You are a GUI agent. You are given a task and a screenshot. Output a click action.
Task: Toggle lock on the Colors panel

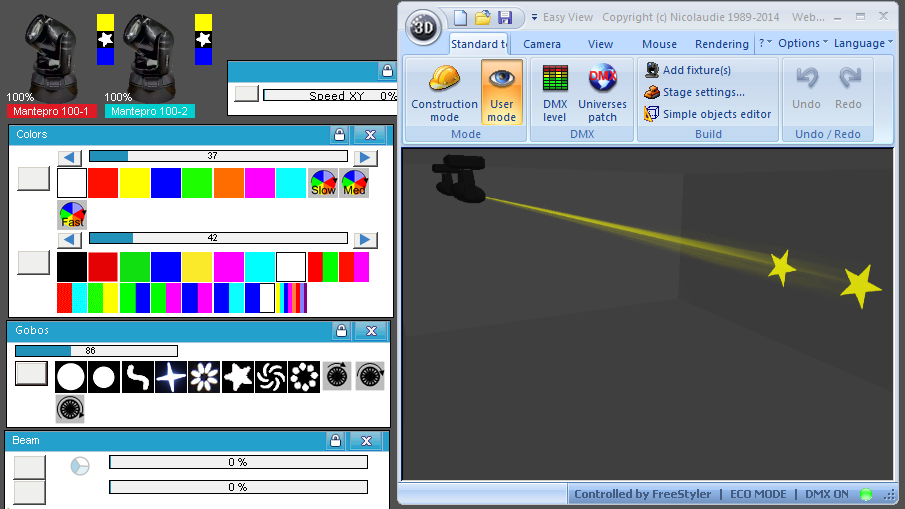pyautogui.click(x=339, y=134)
